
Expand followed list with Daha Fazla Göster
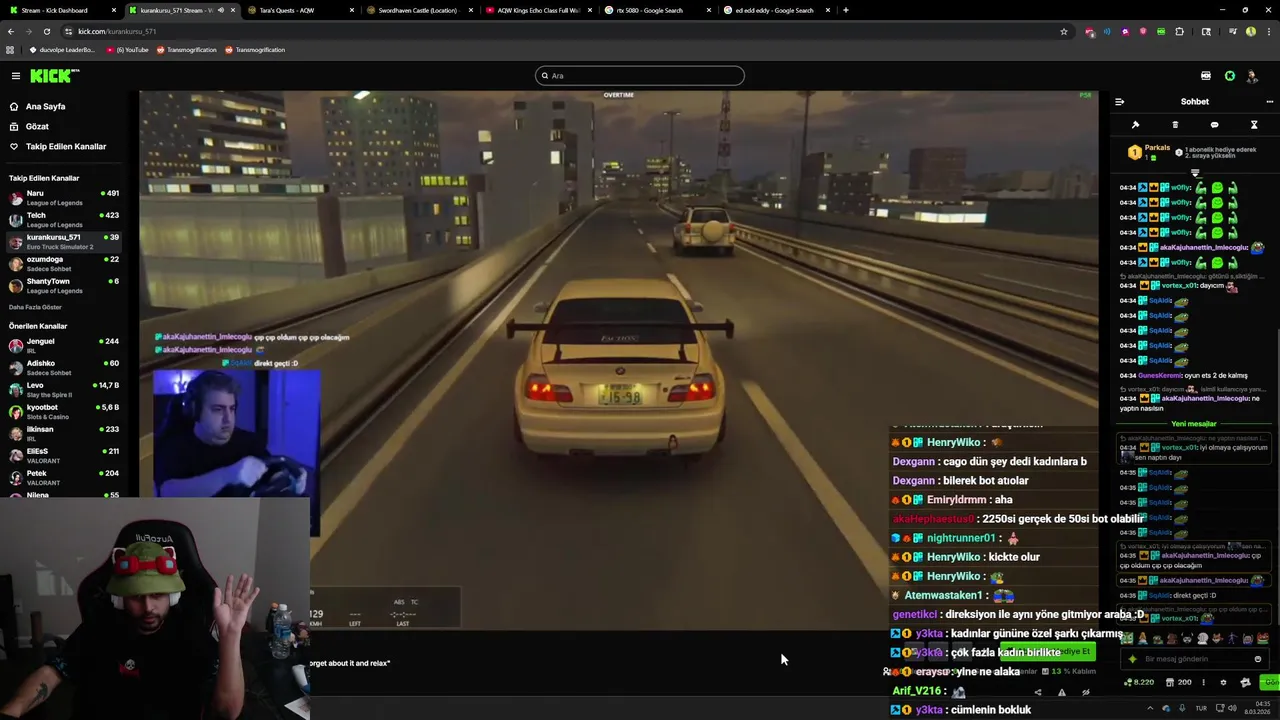(x=35, y=307)
